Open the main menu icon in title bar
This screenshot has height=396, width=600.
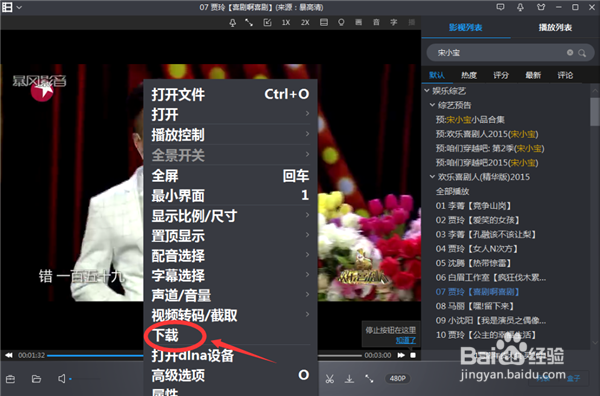(7, 7)
